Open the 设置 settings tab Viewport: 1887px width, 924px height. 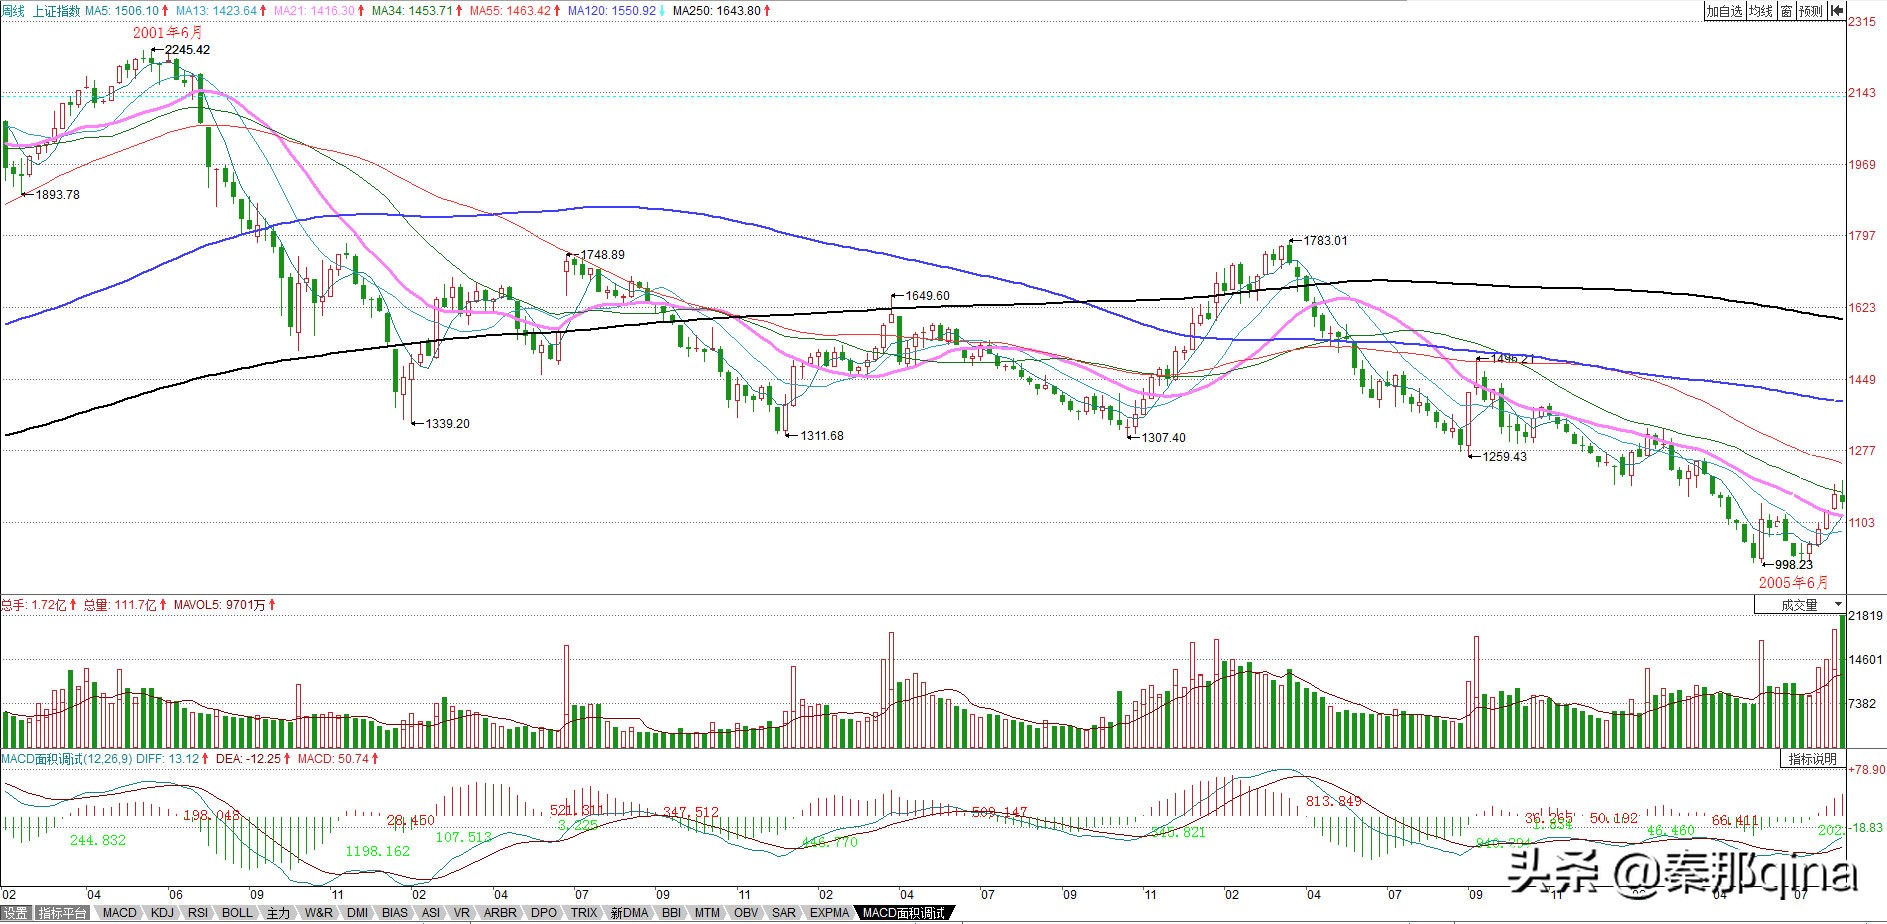[15, 913]
